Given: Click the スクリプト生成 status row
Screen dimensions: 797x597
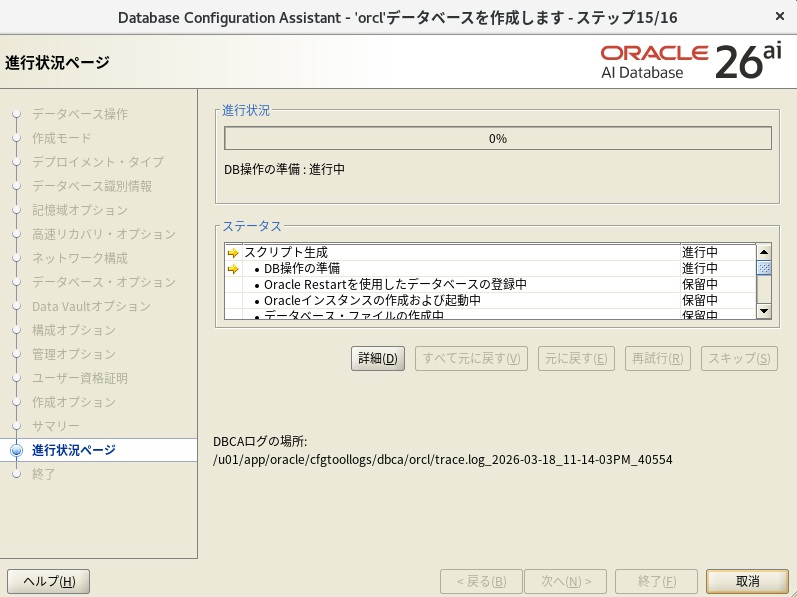Looking at the screenshot, I should 490,253.
